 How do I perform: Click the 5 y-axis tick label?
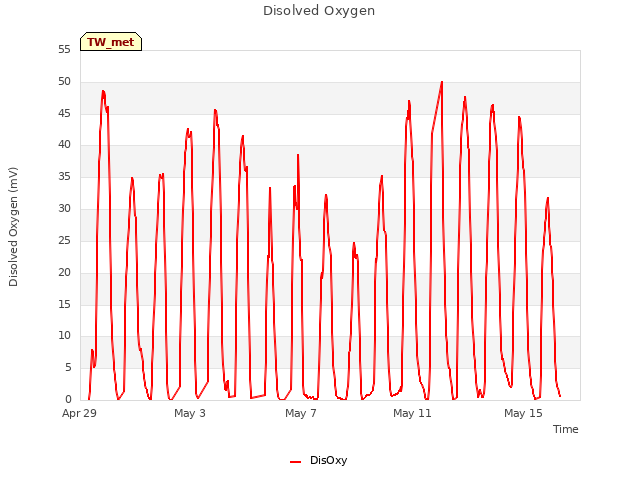(x=68, y=367)
